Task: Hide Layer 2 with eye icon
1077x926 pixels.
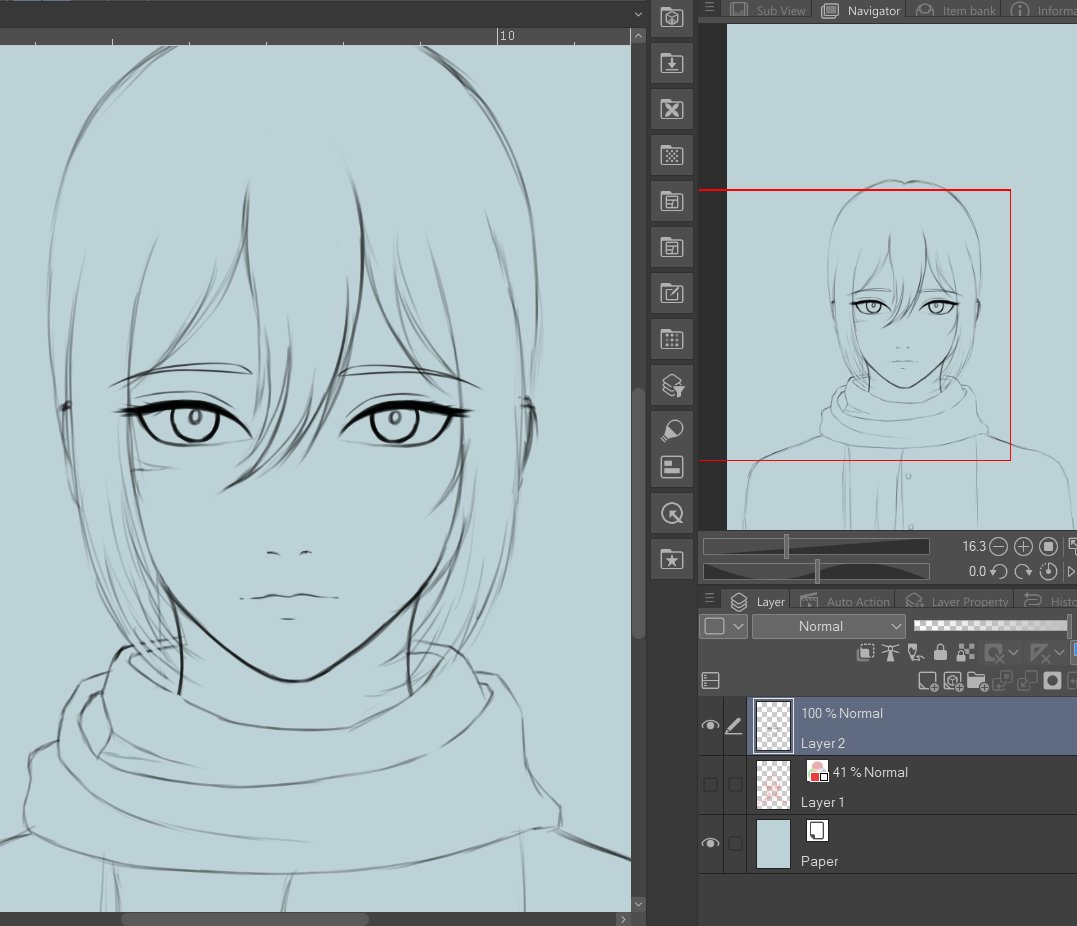Action: coord(711,725)
